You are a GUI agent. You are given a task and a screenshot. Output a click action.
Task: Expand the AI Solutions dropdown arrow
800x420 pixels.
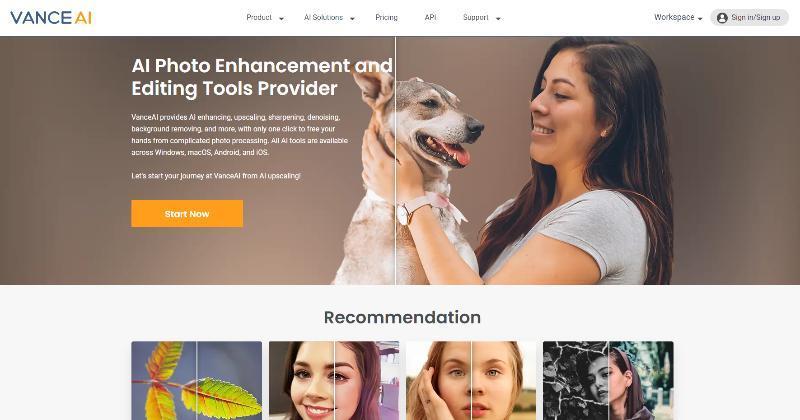click(x=352, y=18)
